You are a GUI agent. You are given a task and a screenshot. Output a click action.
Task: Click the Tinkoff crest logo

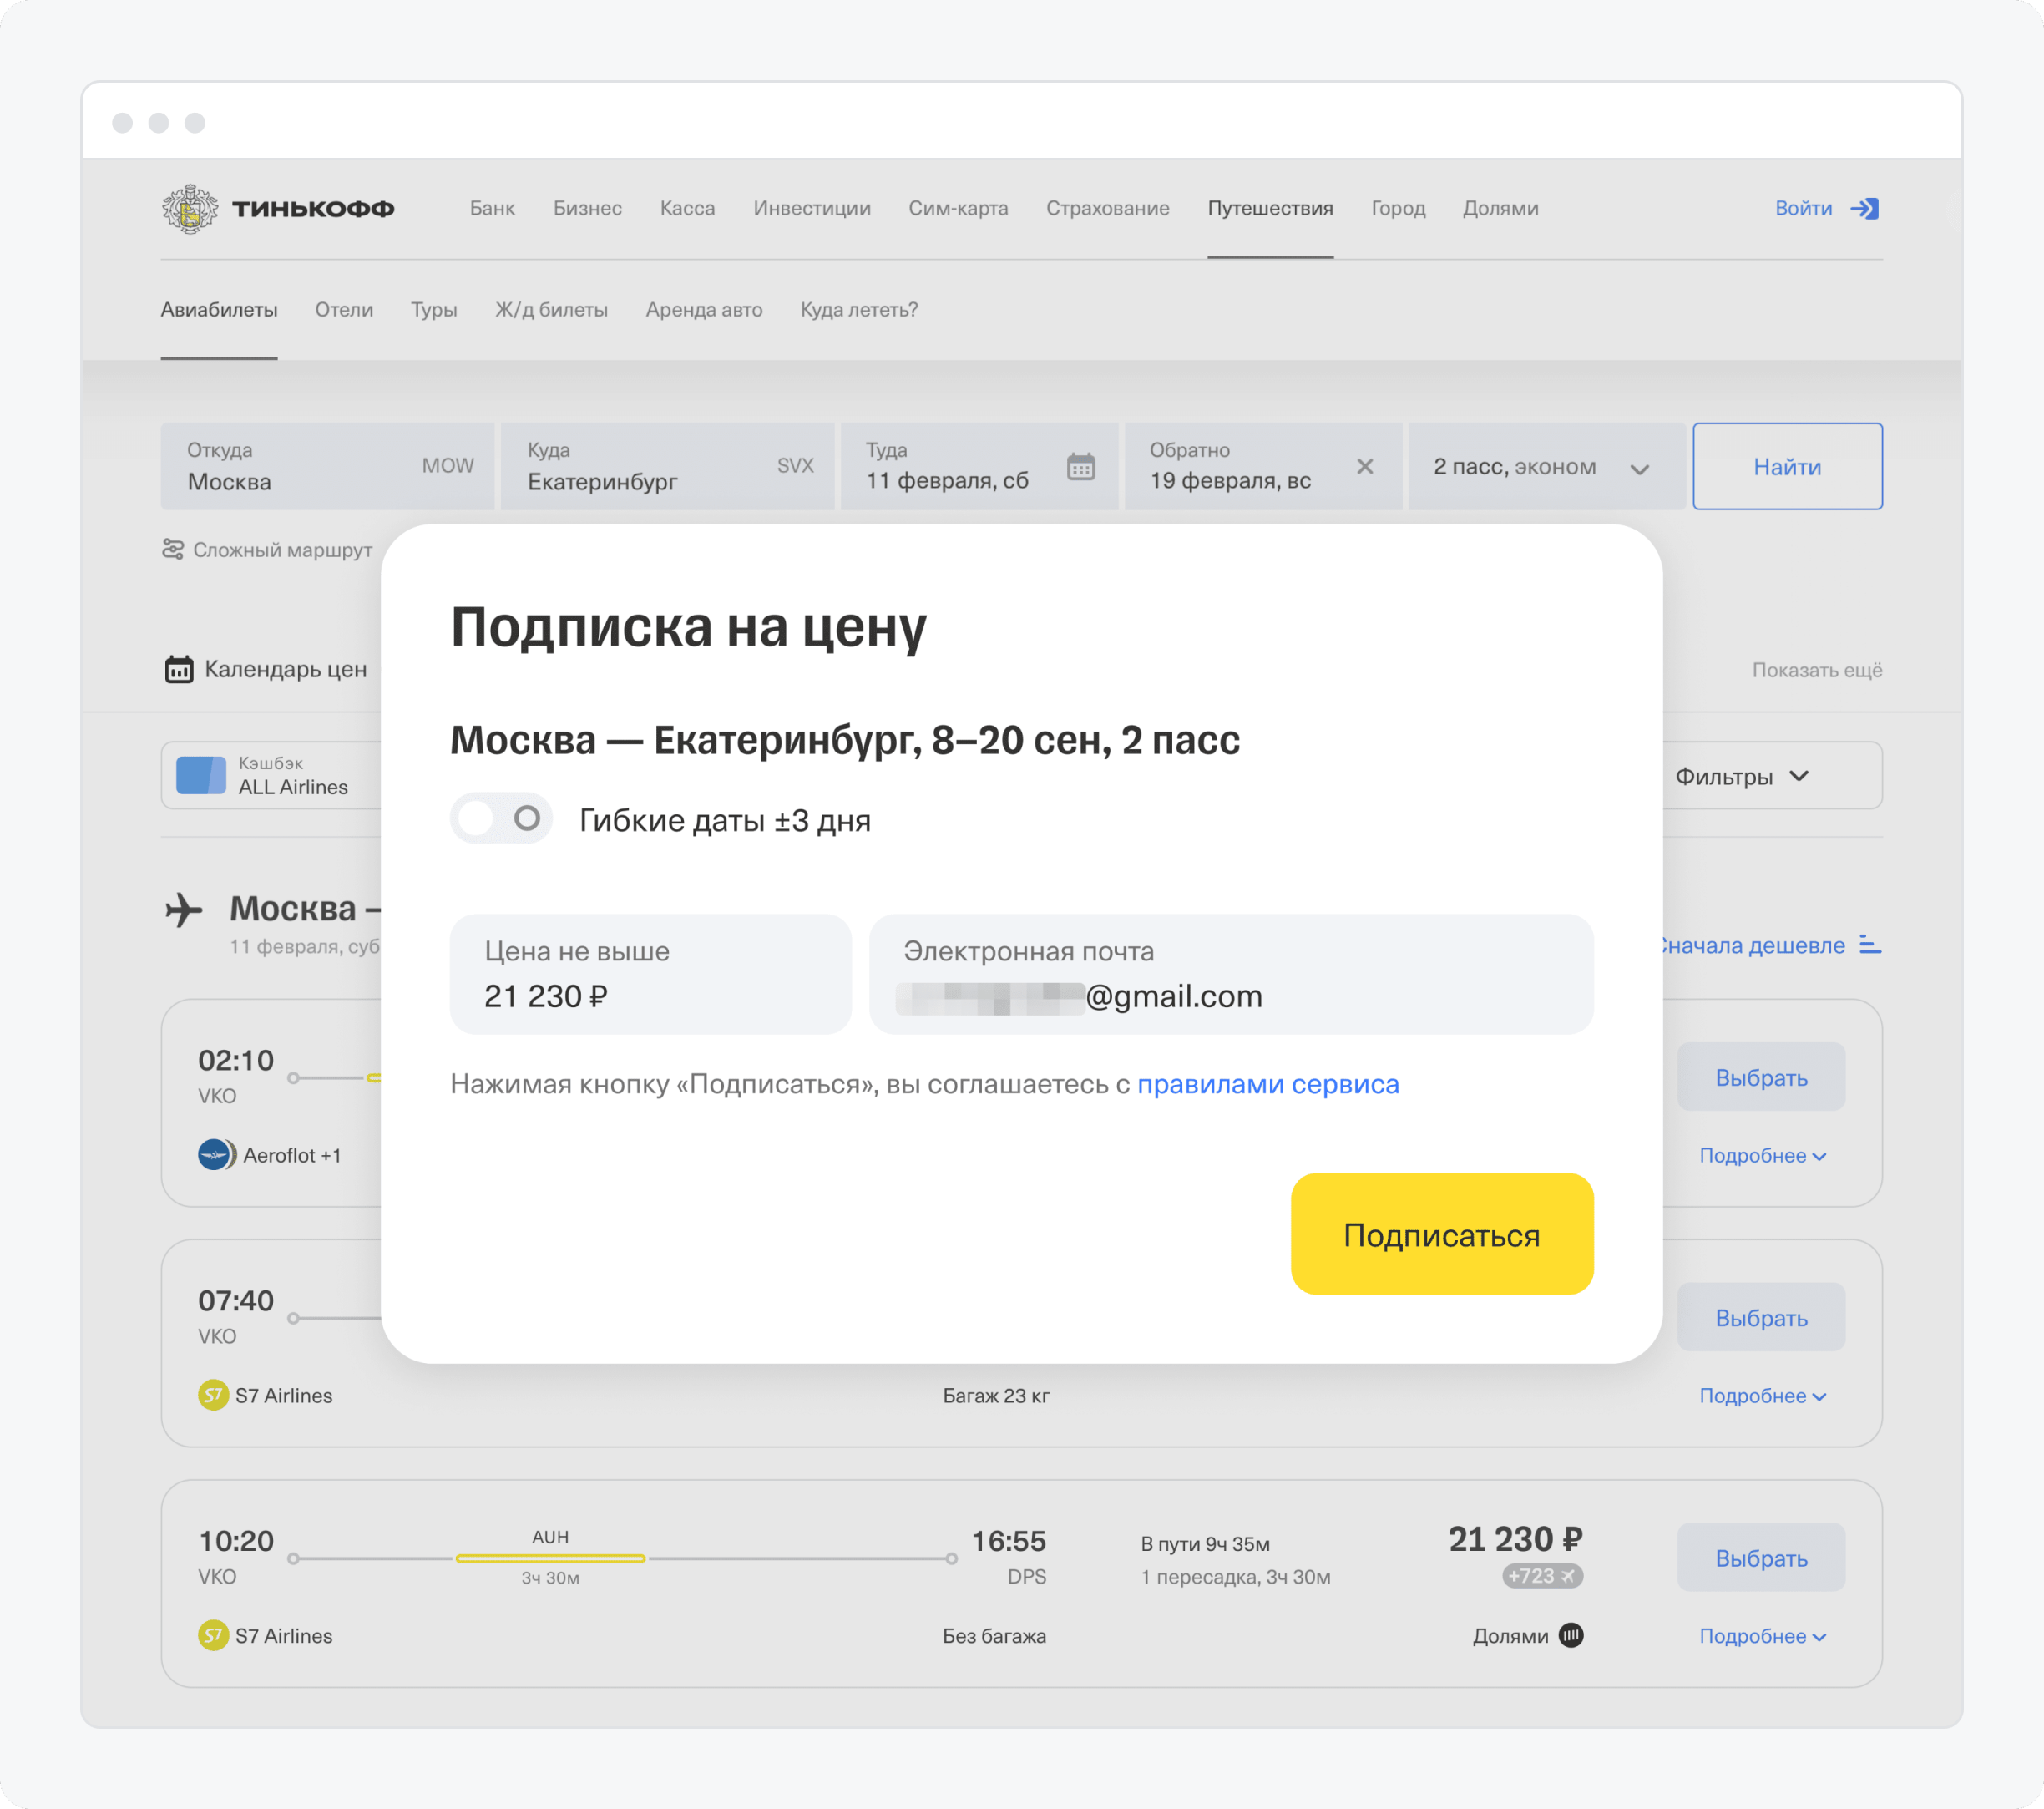click(189, 208)
